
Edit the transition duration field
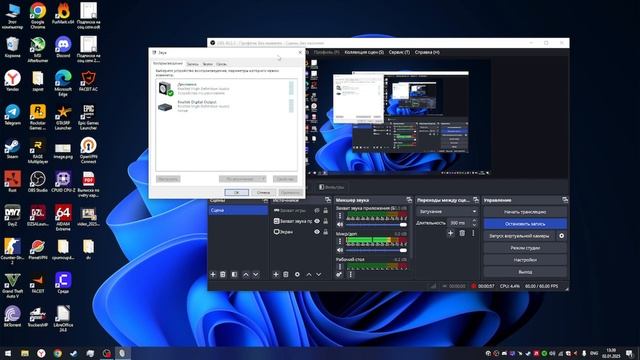(458, 223)
